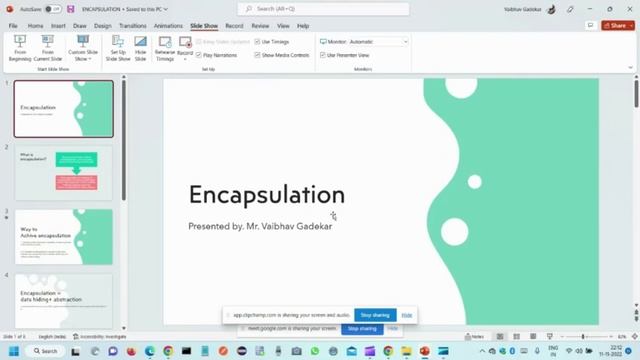Open Custom Slide Show dropdown
Screen dimensions: 640x360
click(83, 48)
